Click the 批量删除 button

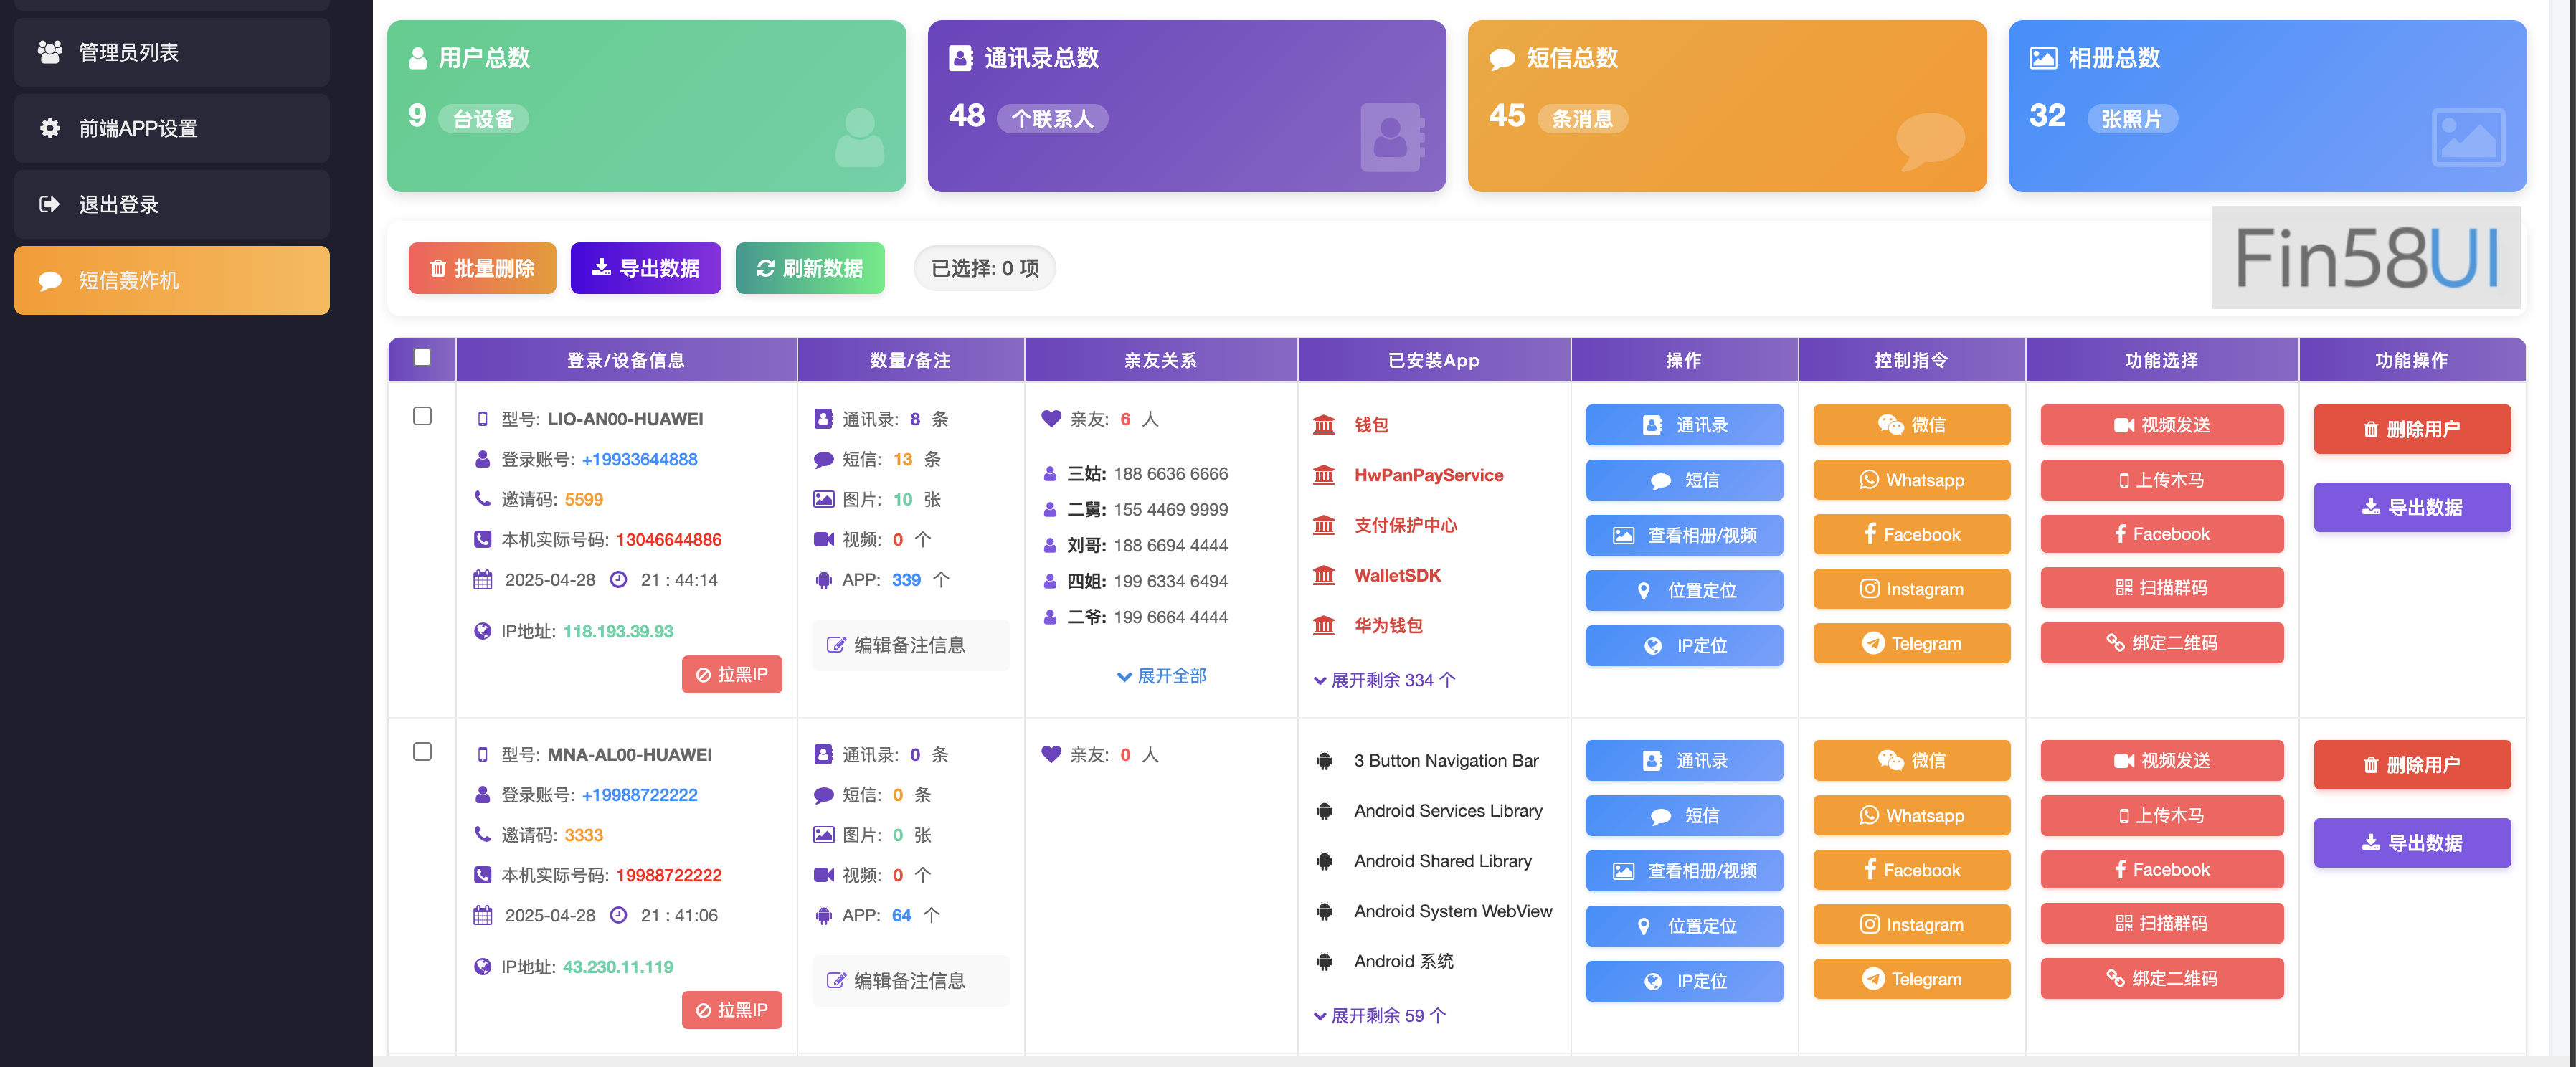(x=482, y=268)
